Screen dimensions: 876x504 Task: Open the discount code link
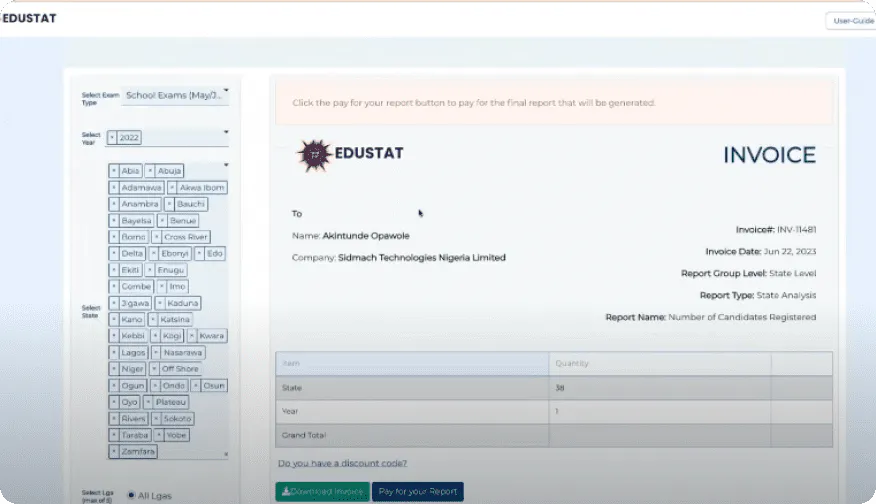click(342, 463)
